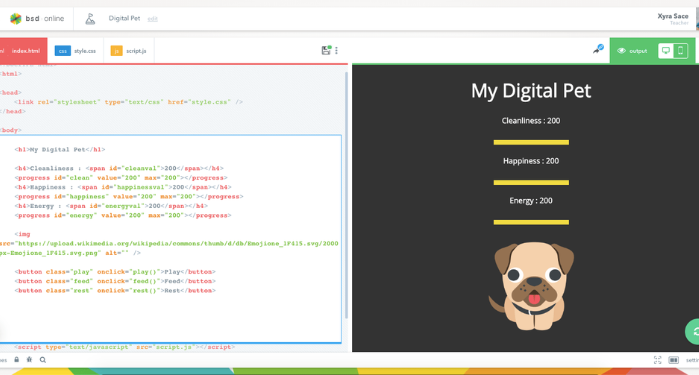Toggle fullscreen with the expand icon

pos(658,360)
